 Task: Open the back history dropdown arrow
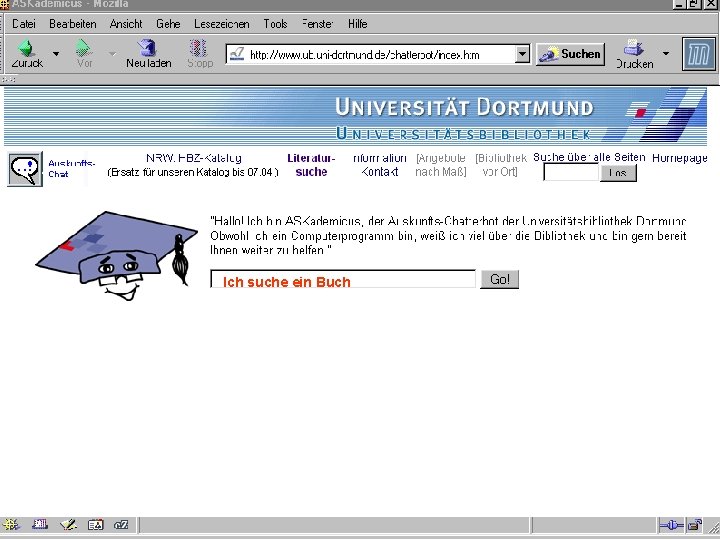56,54
